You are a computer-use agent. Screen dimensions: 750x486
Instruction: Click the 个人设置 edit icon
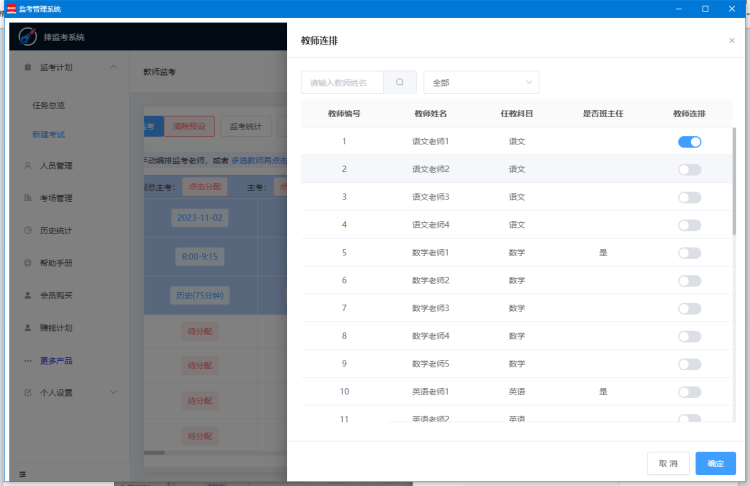pyautogui.click(x=28, y=393)
